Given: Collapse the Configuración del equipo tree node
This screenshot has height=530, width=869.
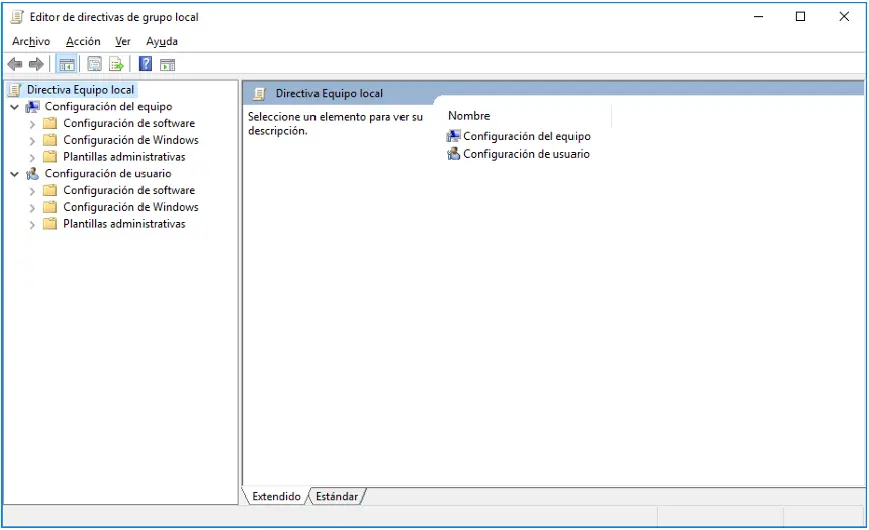Looking at the screenshot, I should (14, 106).
